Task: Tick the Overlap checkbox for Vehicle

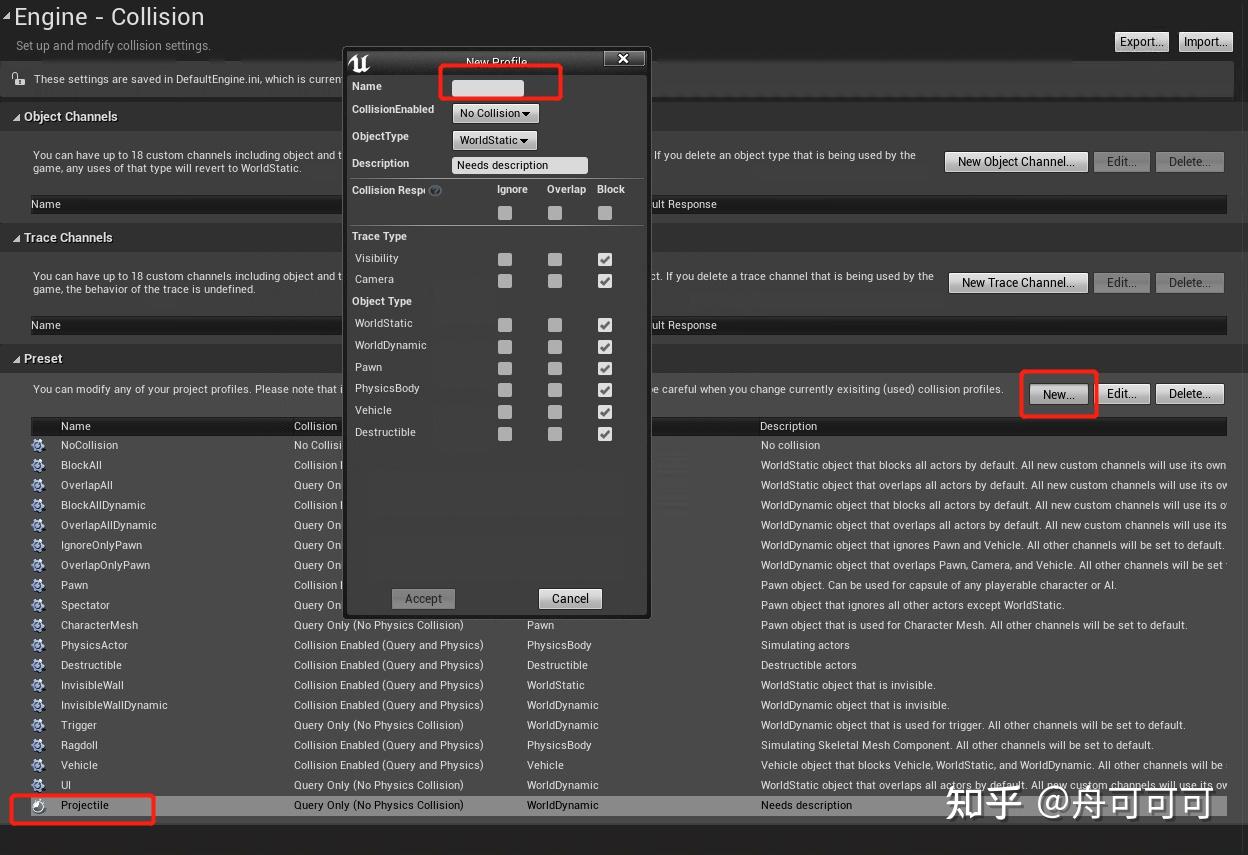Action: [555, 412]
